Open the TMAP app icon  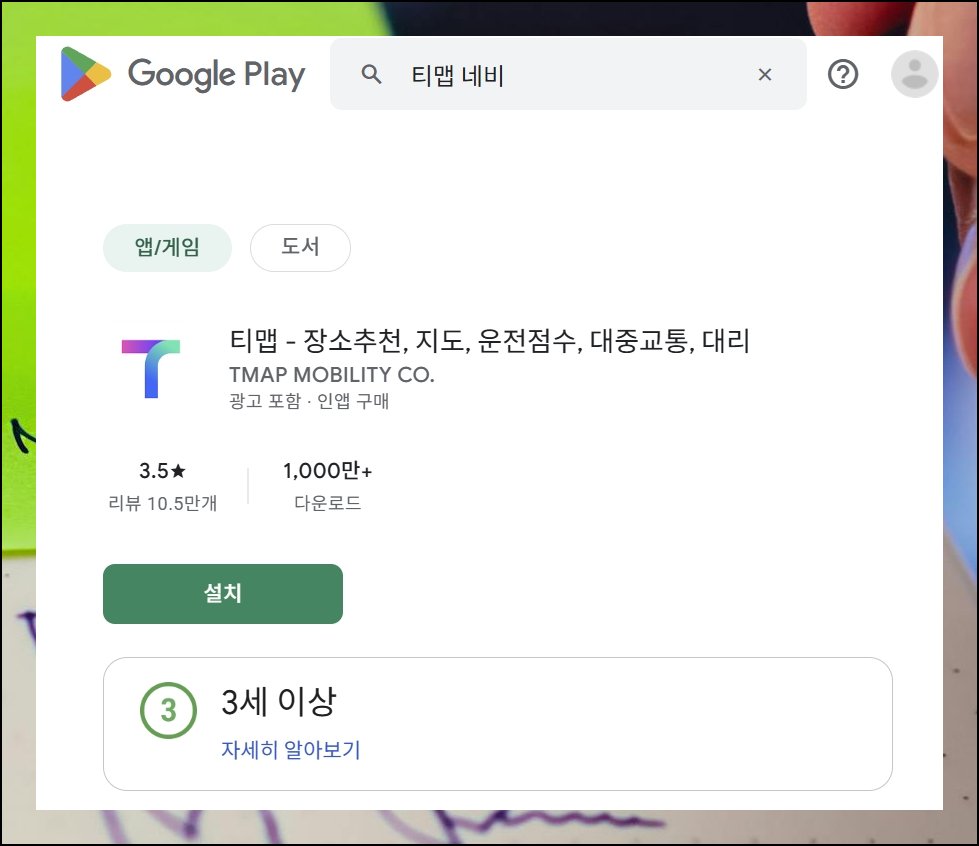click(151, 368)
